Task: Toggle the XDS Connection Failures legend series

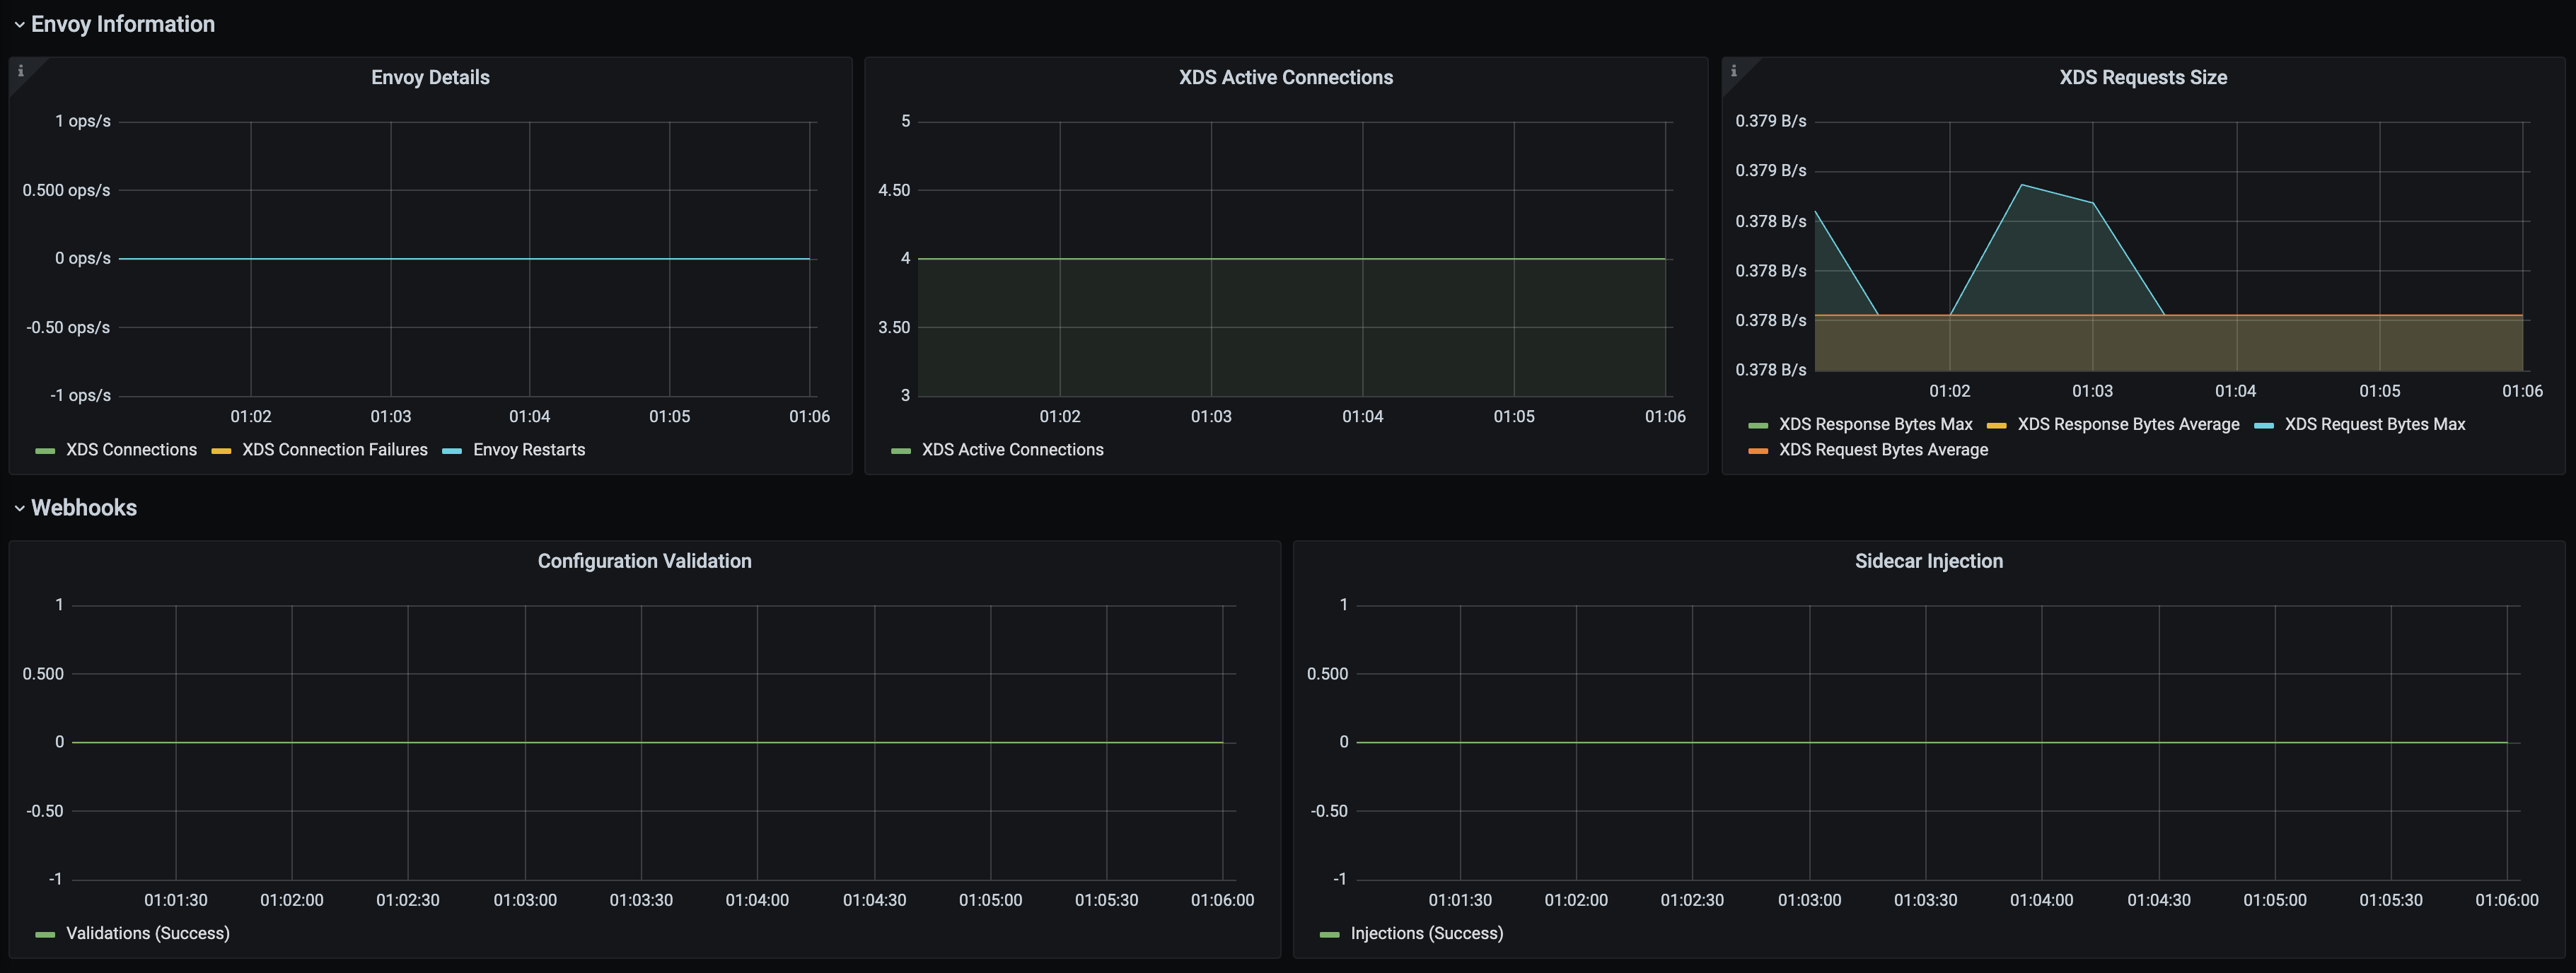Action: [x=334, y=450]
